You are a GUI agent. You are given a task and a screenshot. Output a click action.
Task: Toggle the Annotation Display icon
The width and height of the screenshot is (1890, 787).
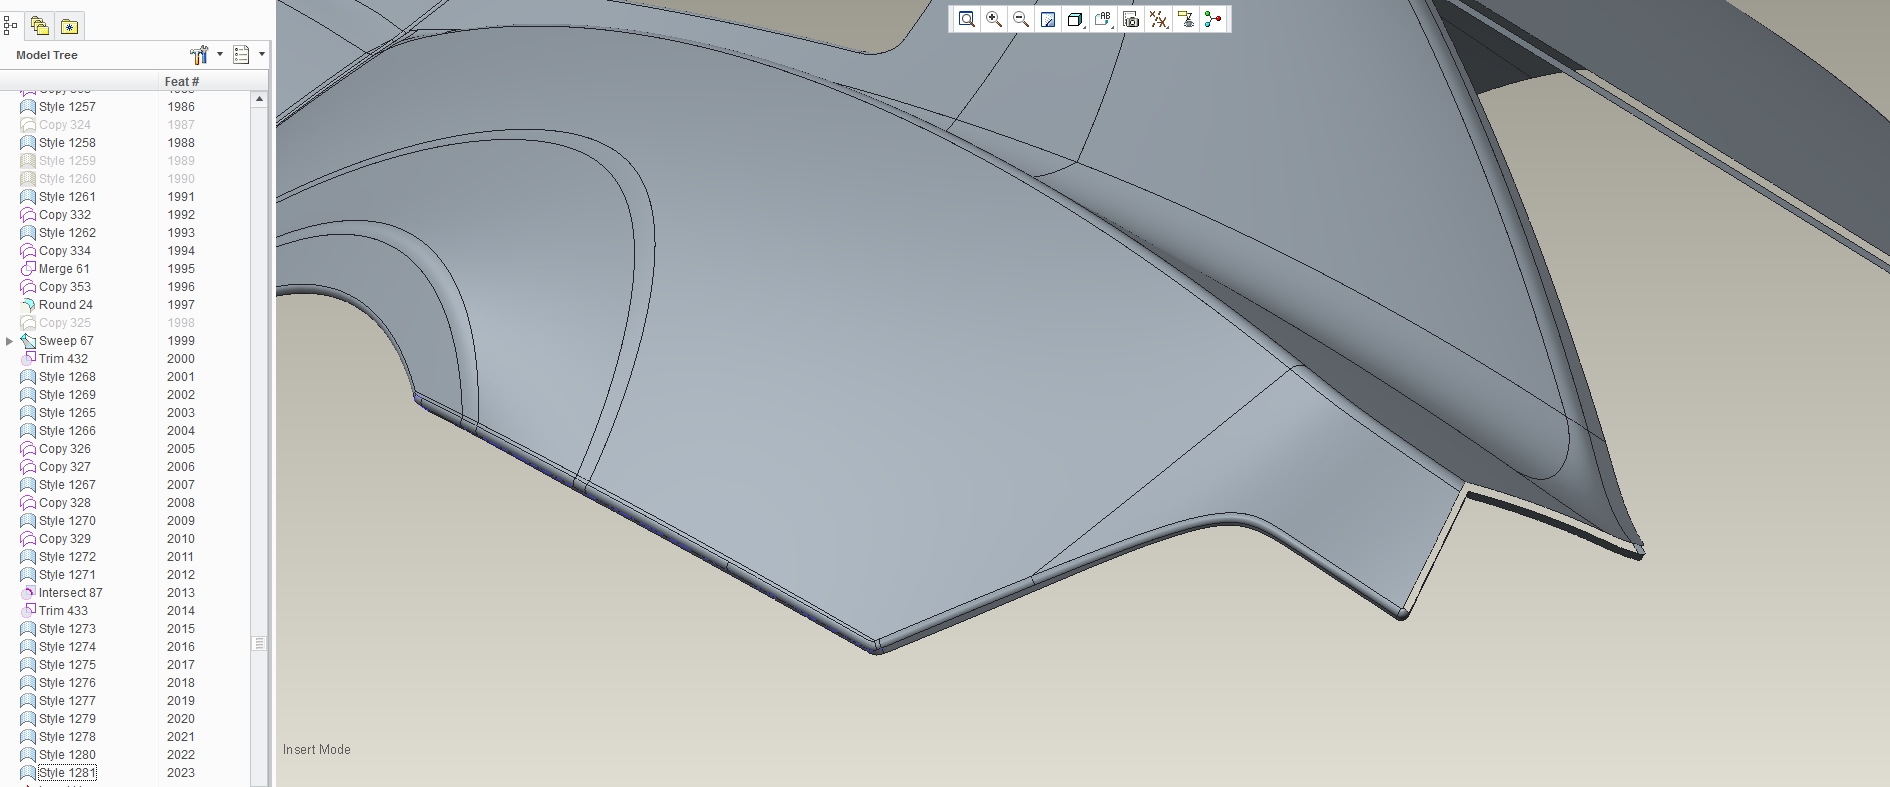click(x=1186, y=19)
